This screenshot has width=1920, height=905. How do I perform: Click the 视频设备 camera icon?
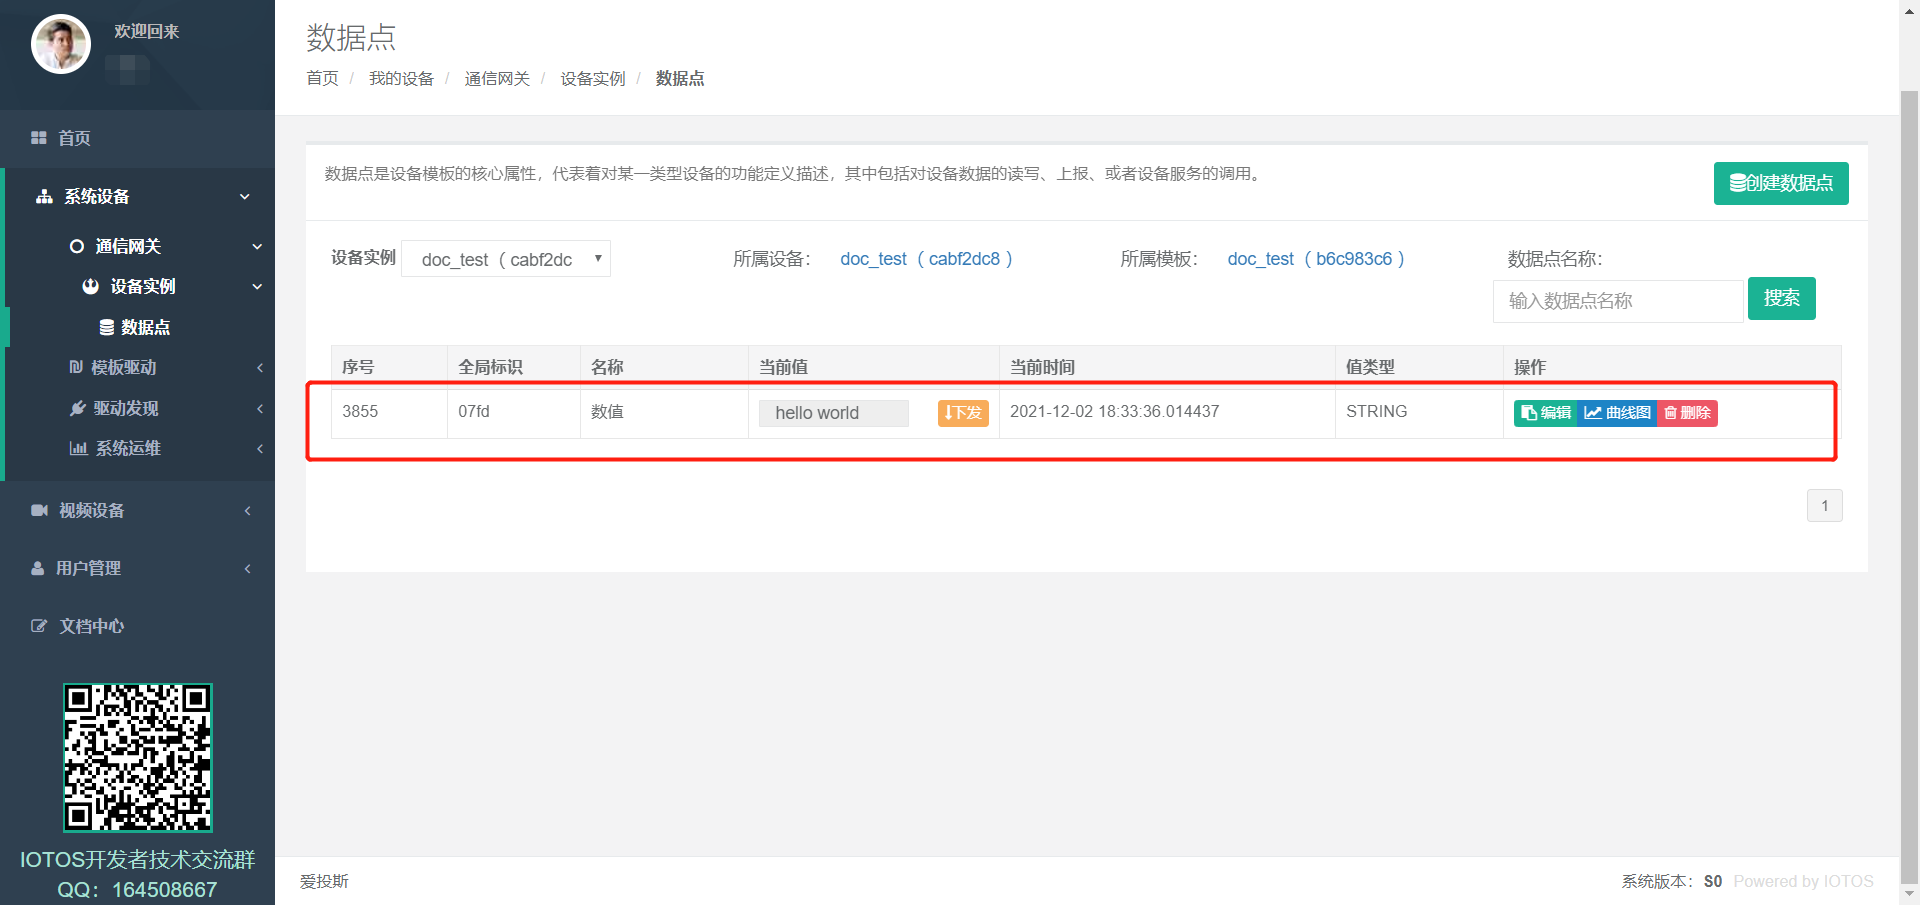39,511
